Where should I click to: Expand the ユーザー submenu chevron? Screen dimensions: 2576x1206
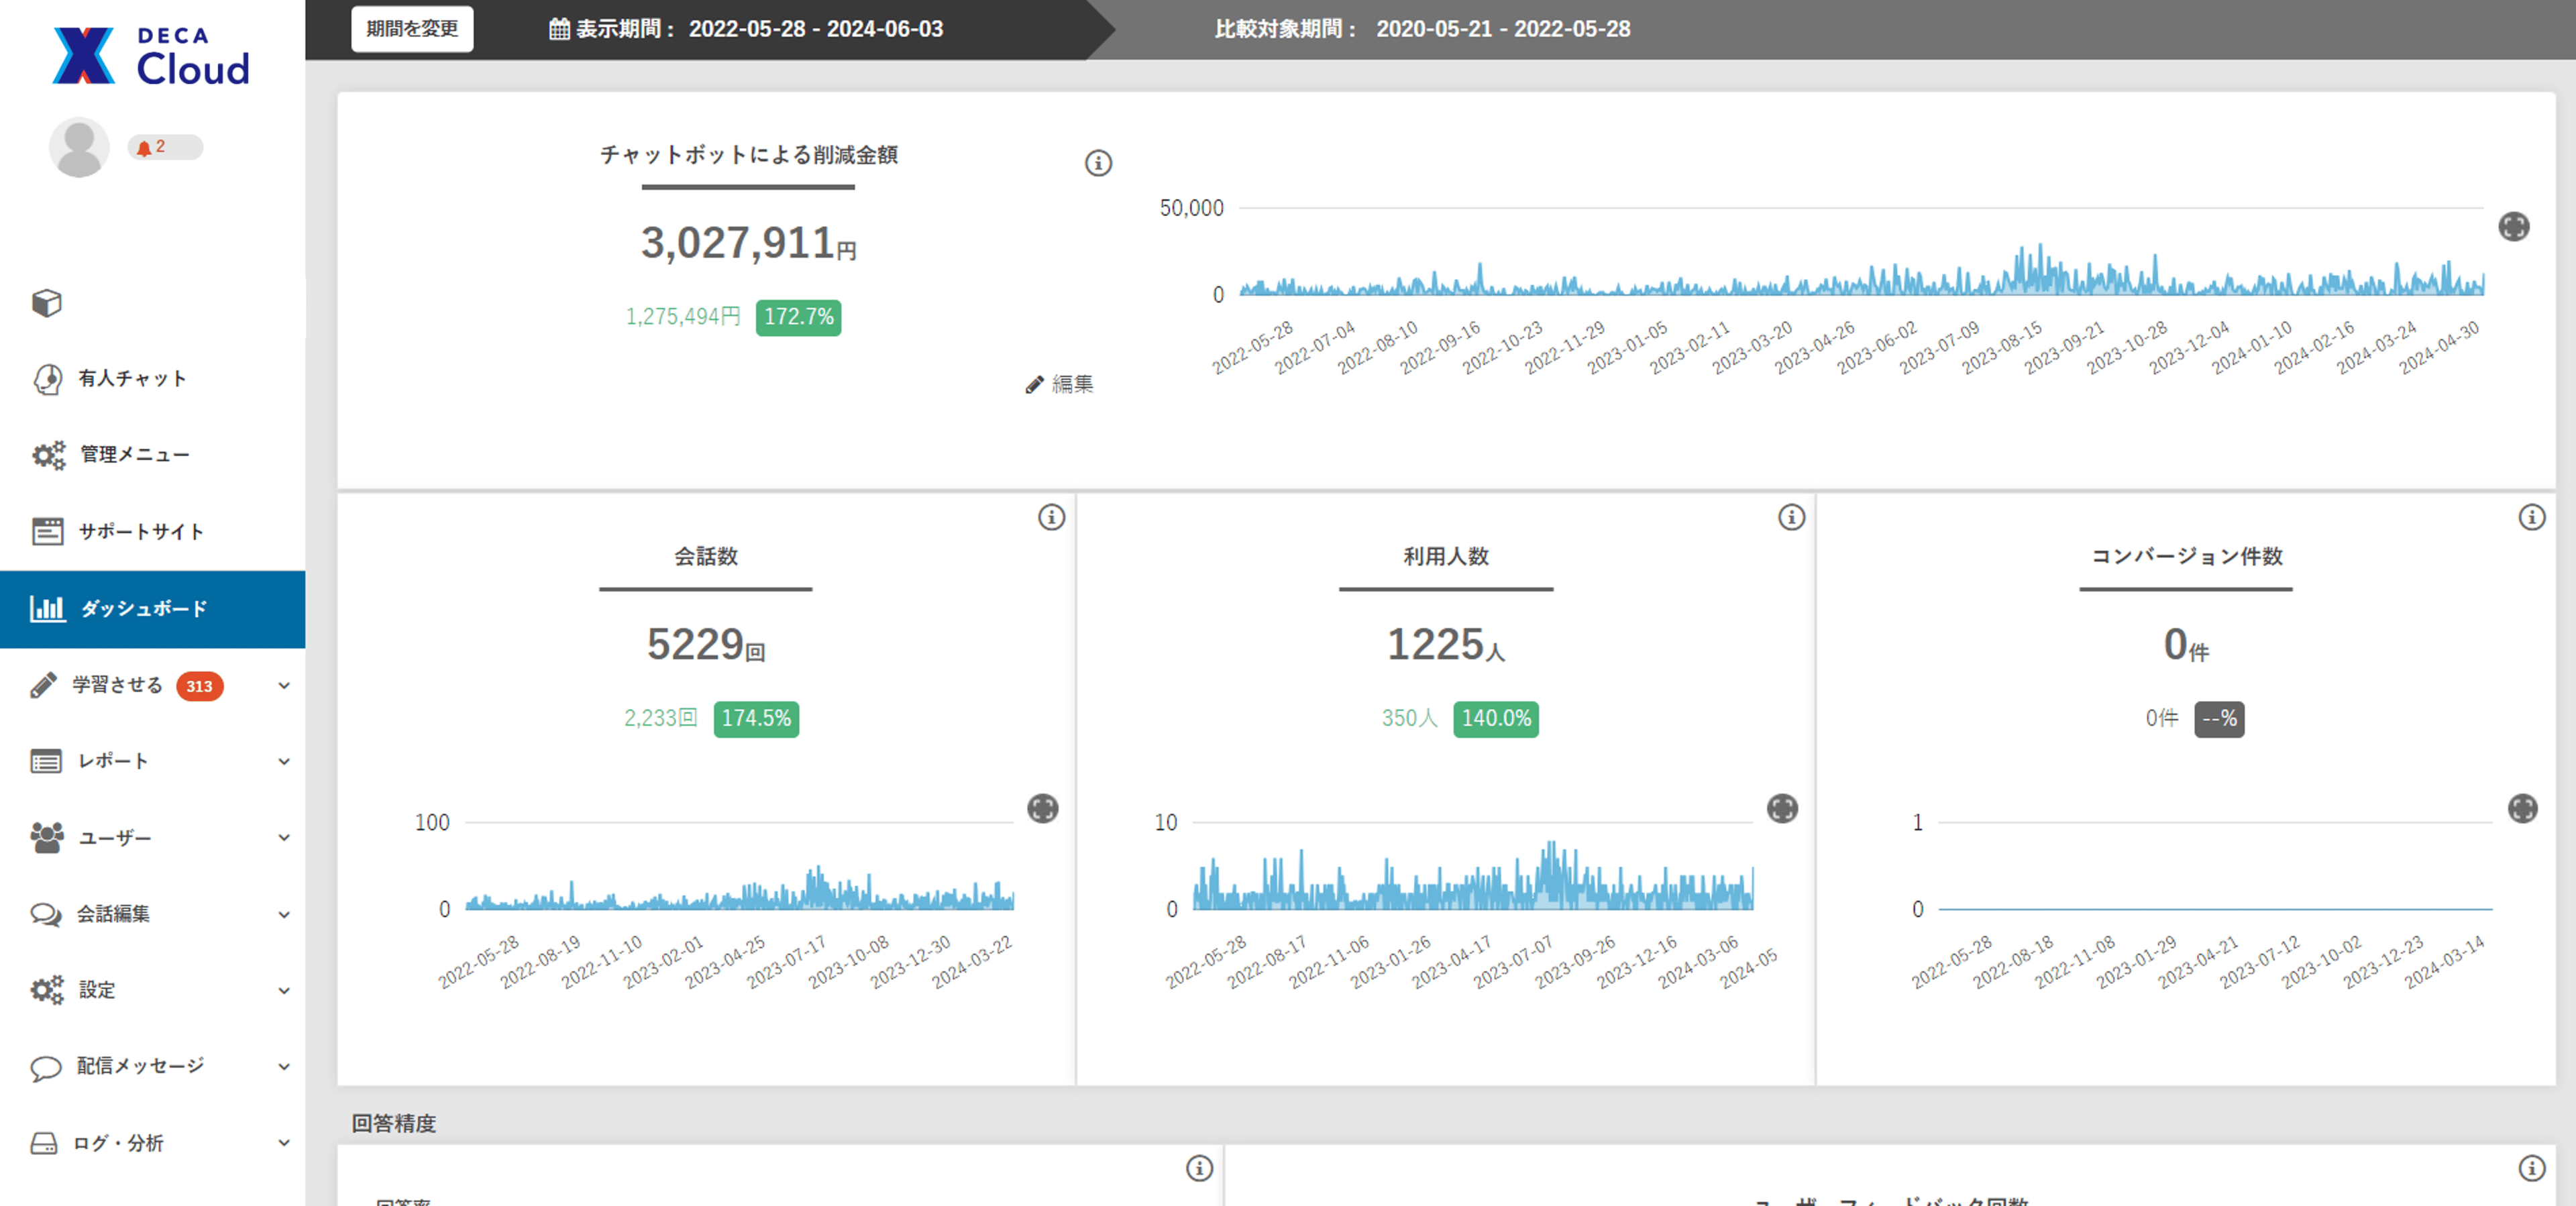(x=284, y=838)
